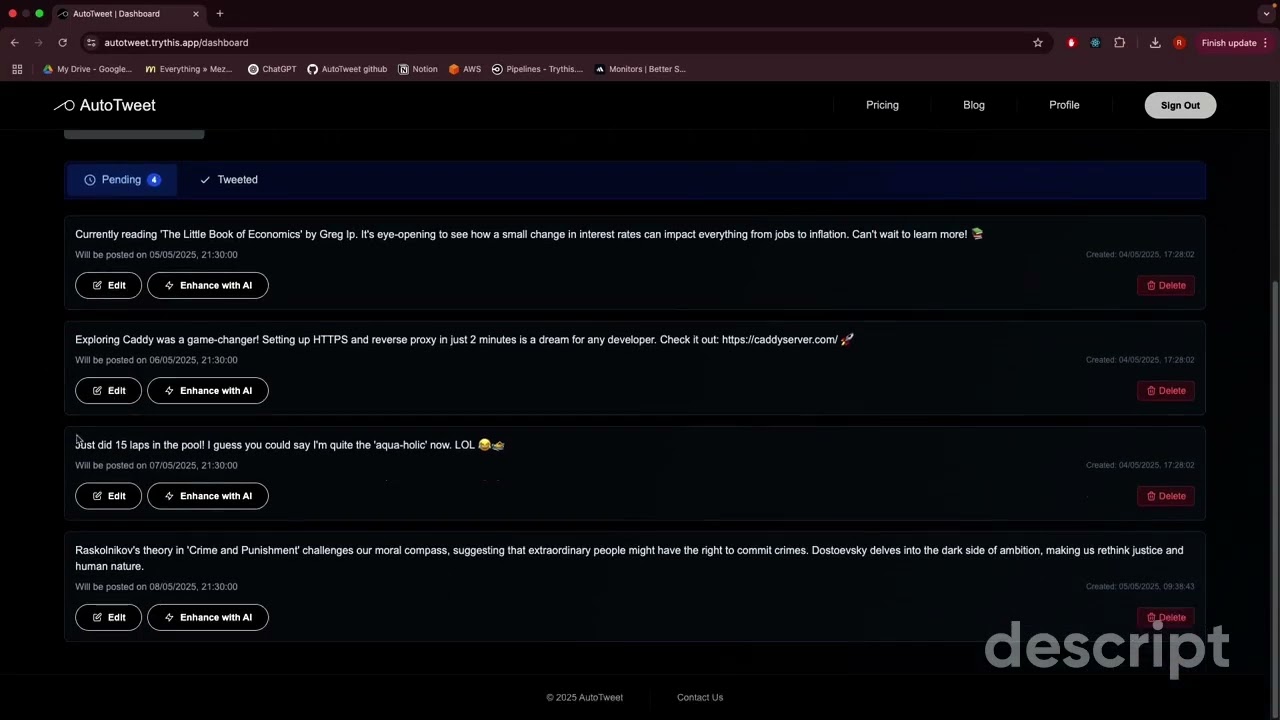Open the Pricing page
The width and height of the screenshot is (1280, 720).
pyautogui.click(x=882, y=105)
